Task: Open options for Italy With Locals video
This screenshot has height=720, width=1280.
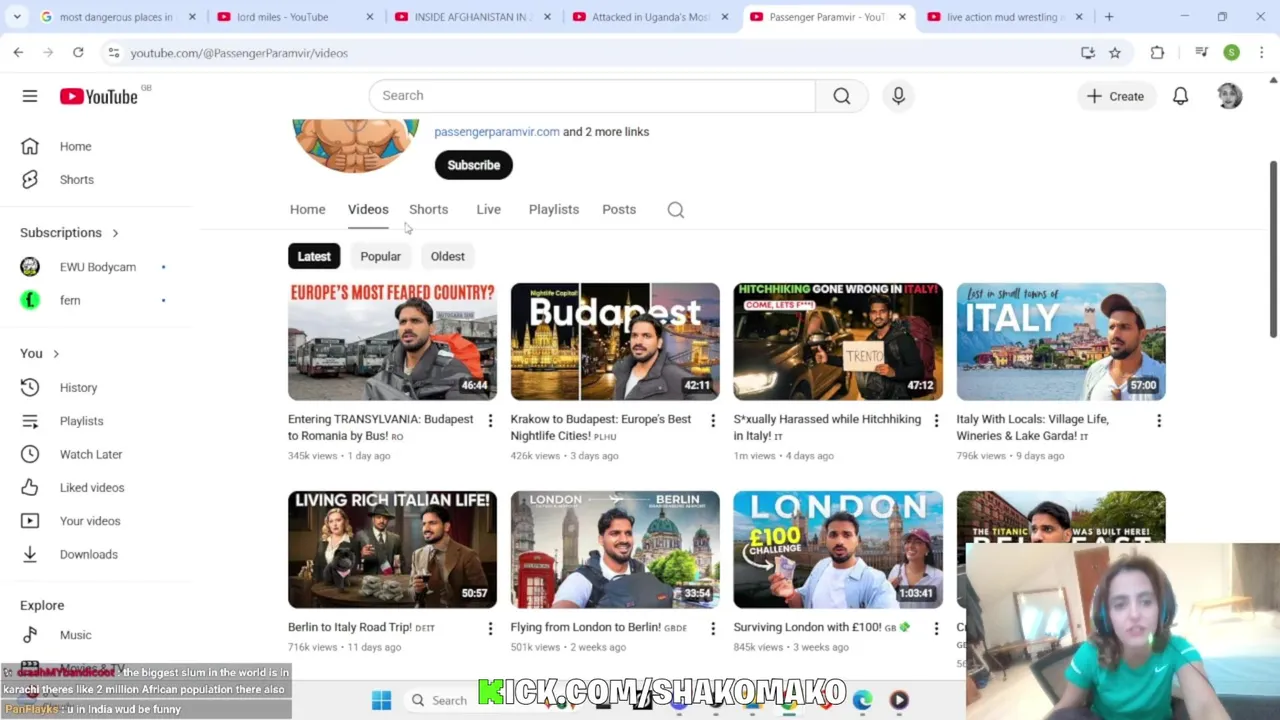Action: (x=1159, y=421)
